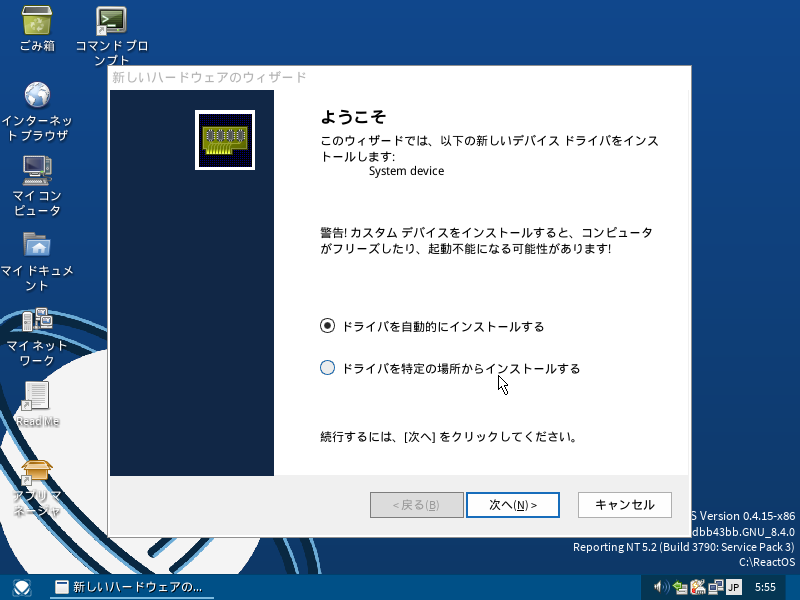Click the safely remove hardware tray icon
Viewport: 800px width, 600px height.
(x=680, y=587)
